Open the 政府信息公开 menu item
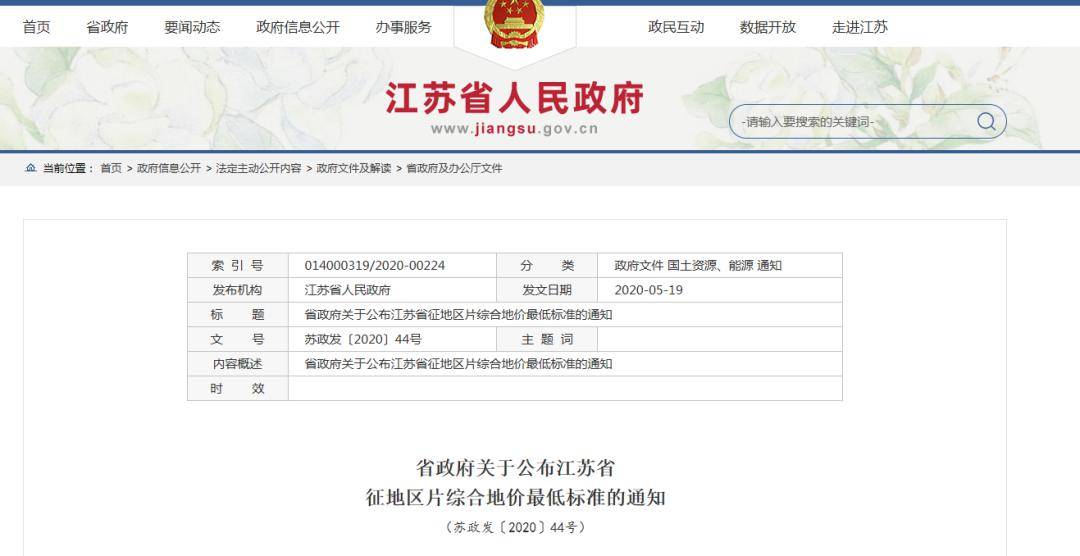1080x556 pixels. (x=298, y=28)
